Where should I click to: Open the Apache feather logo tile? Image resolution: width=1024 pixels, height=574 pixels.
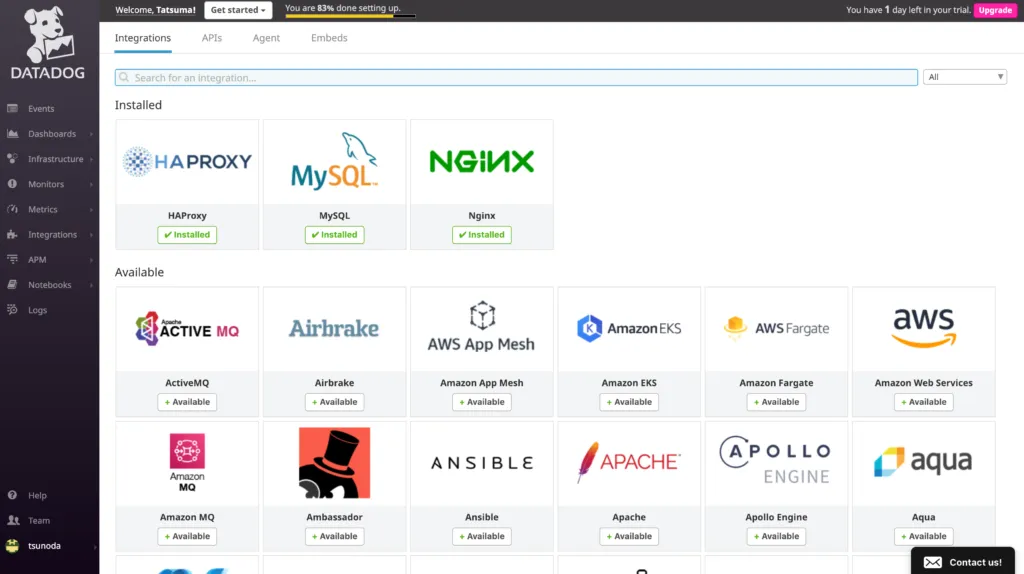click(x=629, y=462)
